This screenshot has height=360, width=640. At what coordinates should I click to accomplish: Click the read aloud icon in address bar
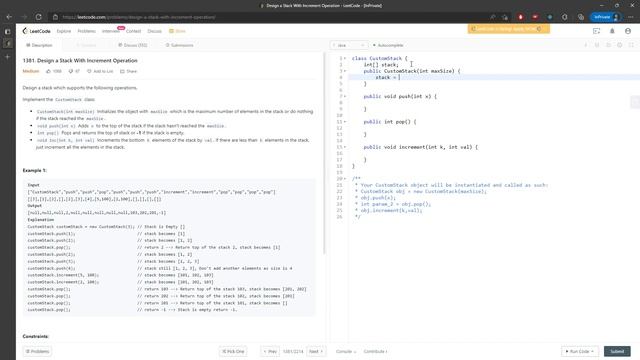[x=493, y=17]
